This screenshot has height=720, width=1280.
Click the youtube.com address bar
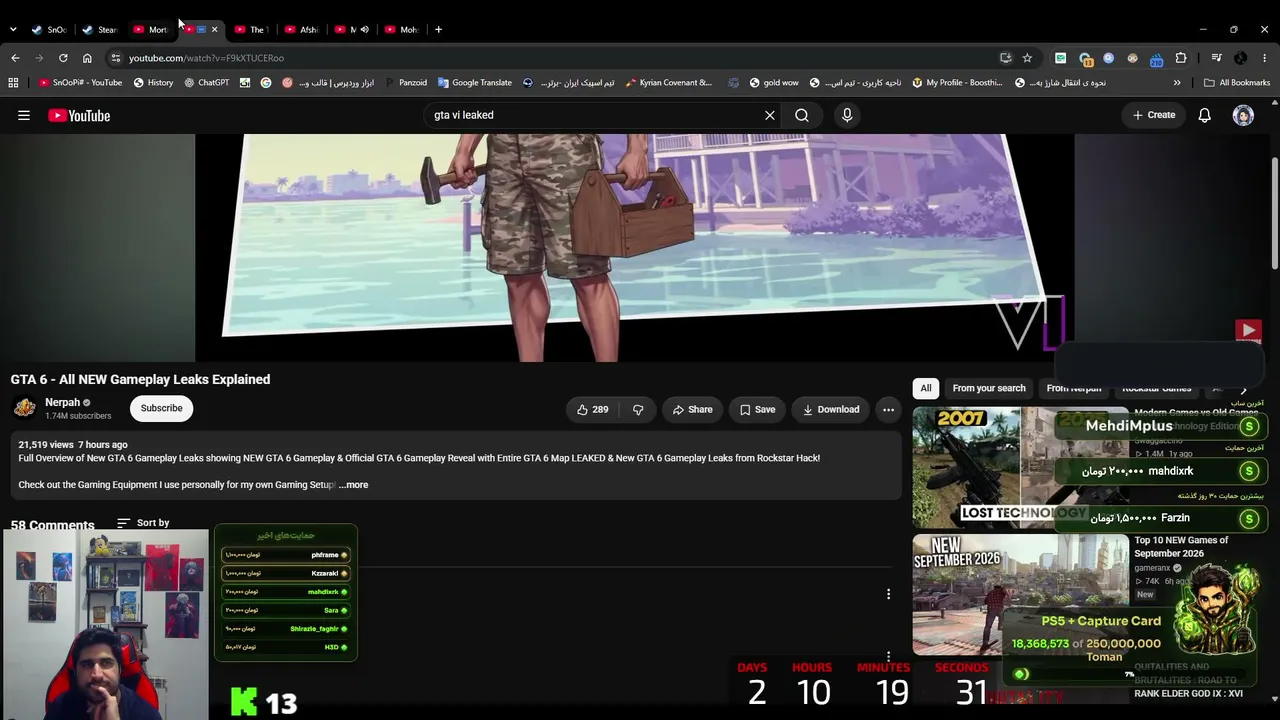tap(560, 58)
